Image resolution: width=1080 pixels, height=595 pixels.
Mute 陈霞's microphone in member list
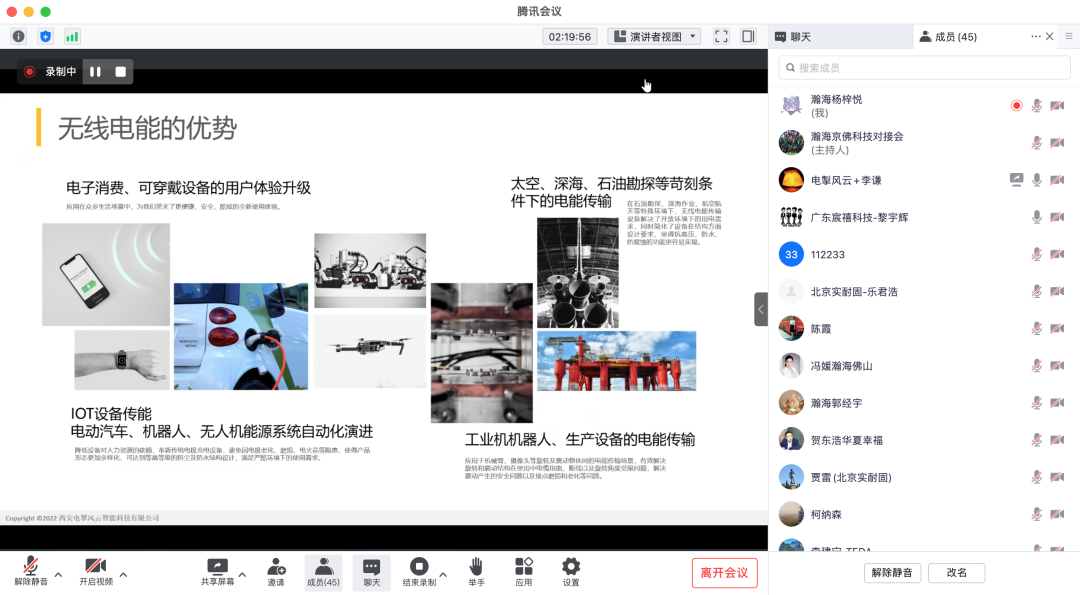pyautogui.click(x=1037, y=329)
